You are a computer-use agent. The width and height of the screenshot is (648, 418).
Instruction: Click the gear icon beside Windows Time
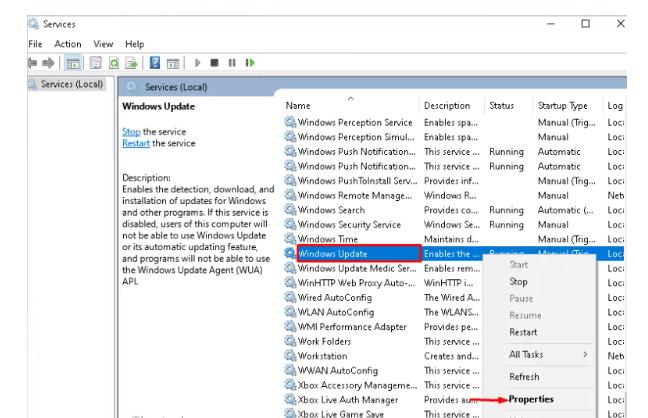[290, 239]
